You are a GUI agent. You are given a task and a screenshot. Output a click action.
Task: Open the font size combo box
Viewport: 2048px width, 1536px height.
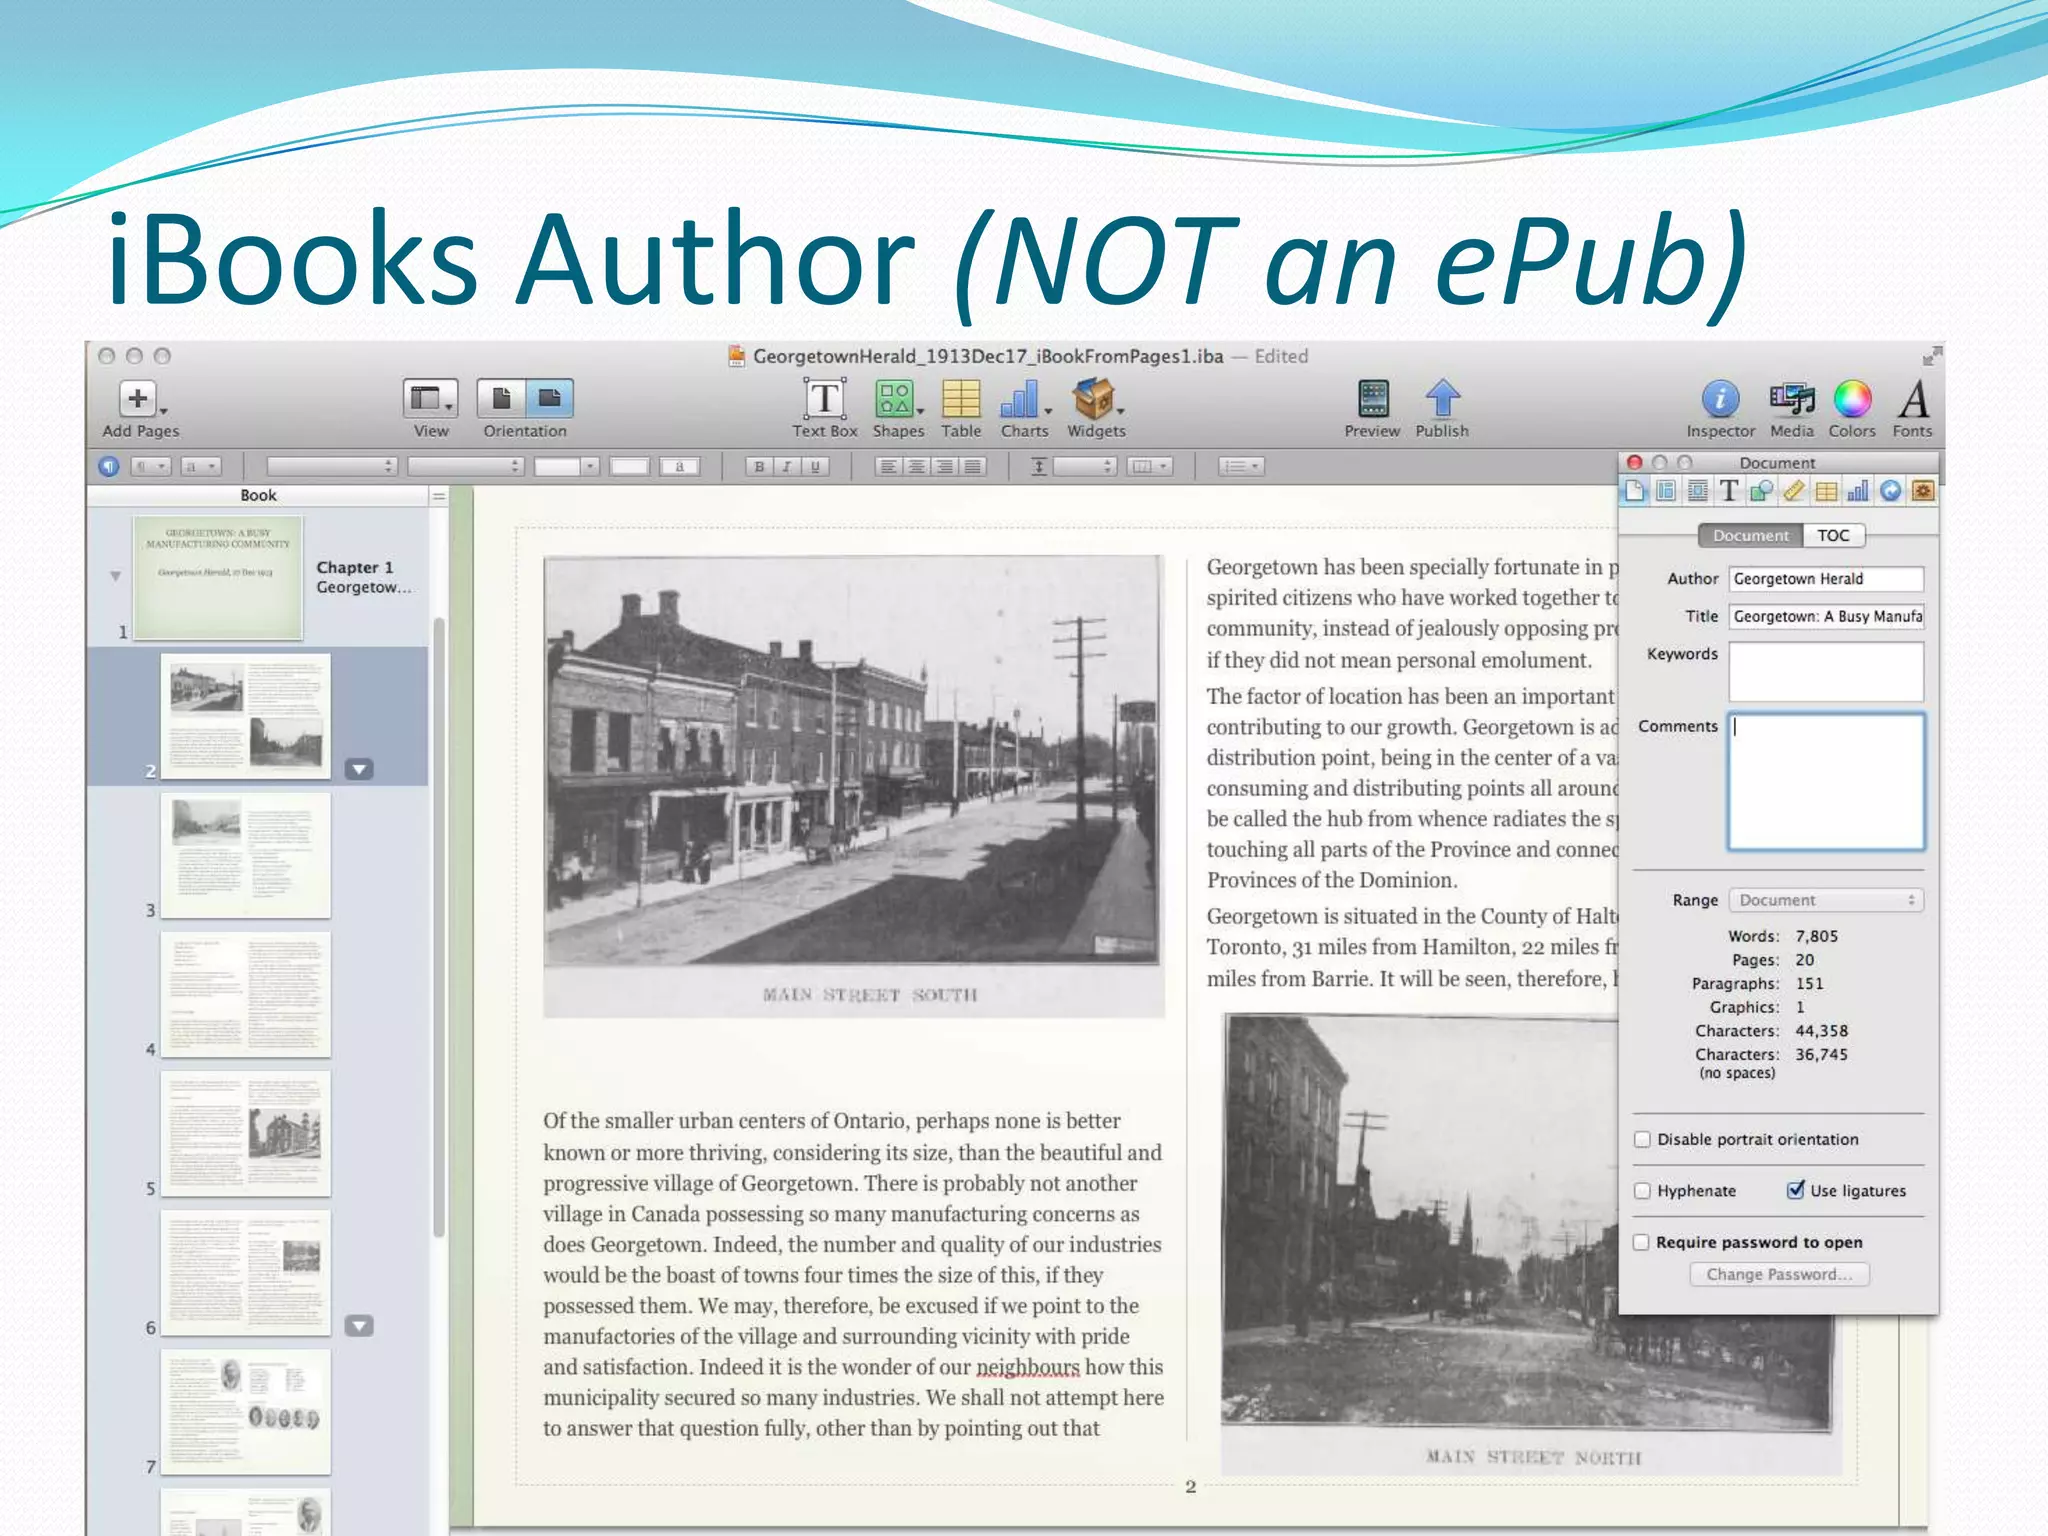tap(566, 466)
